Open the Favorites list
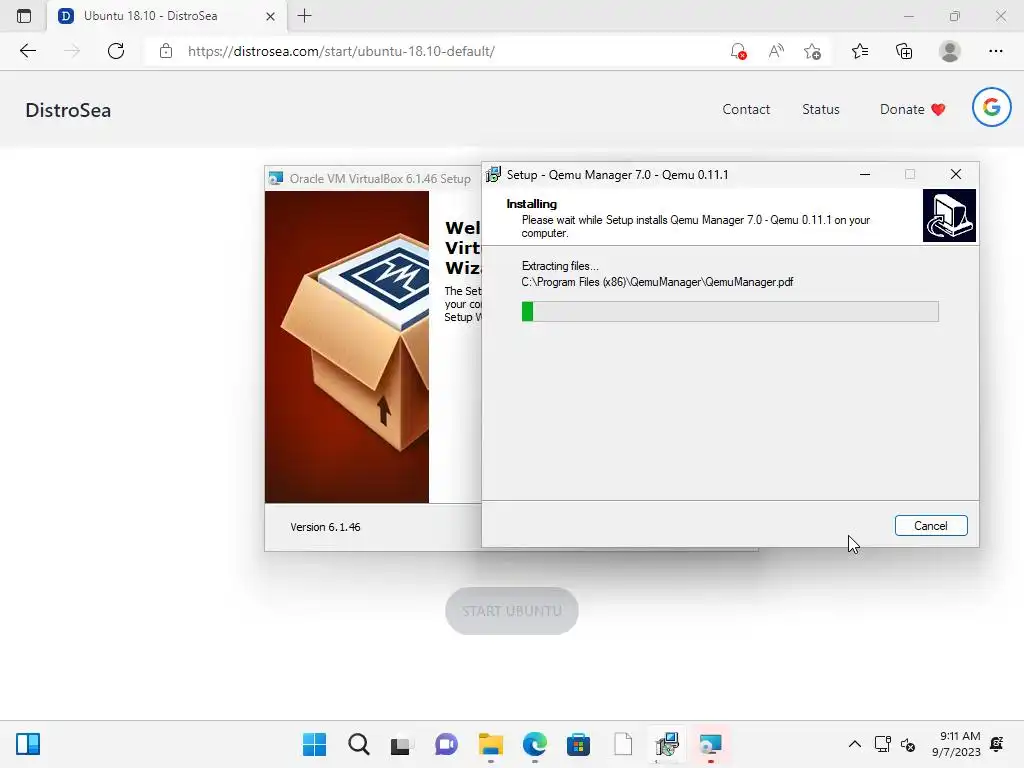Image resolution: width=1024 pixels, height=768 pixels. click(860, 51)
